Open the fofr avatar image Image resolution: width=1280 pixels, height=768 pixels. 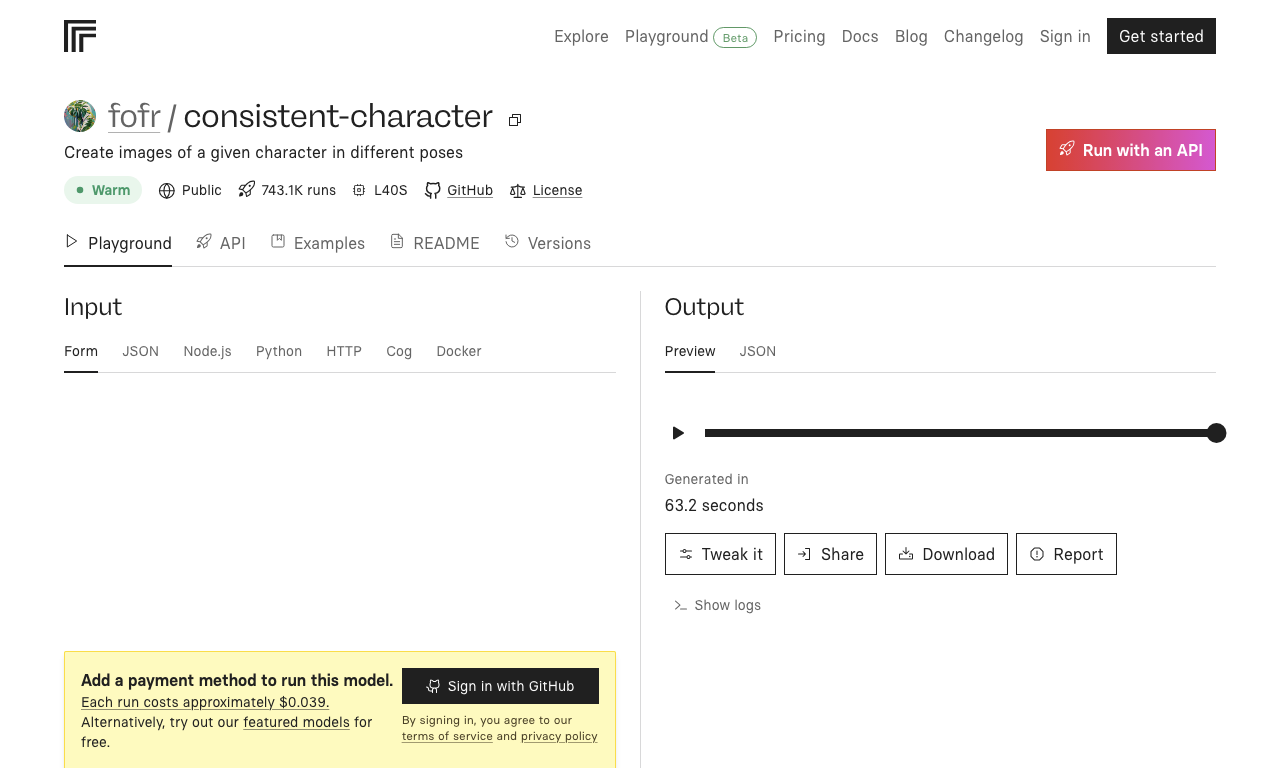[80, 116]
